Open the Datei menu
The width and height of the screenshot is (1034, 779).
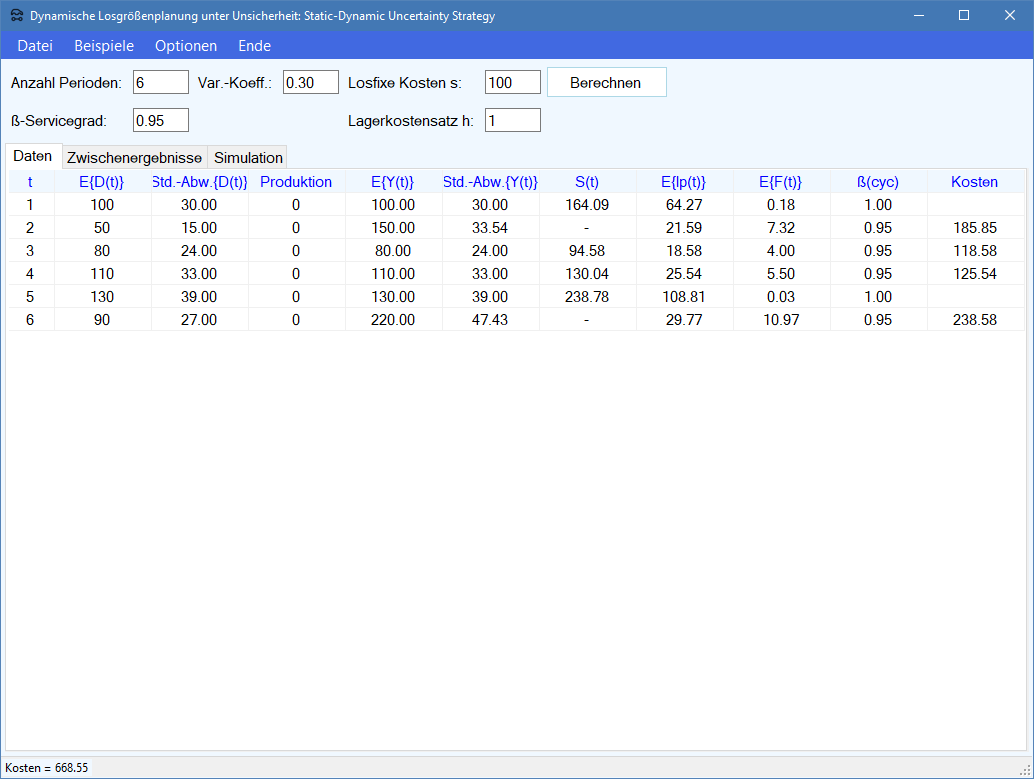35,46
